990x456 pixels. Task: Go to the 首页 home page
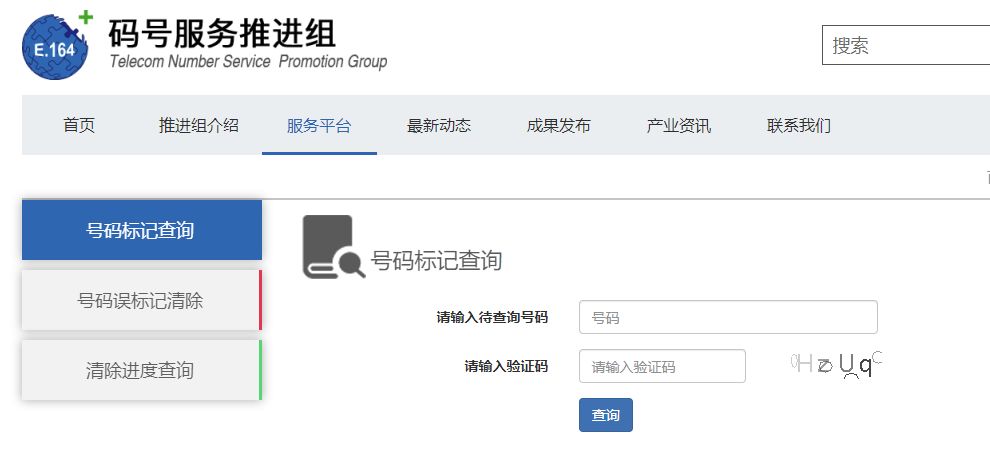tap(79, 126)
